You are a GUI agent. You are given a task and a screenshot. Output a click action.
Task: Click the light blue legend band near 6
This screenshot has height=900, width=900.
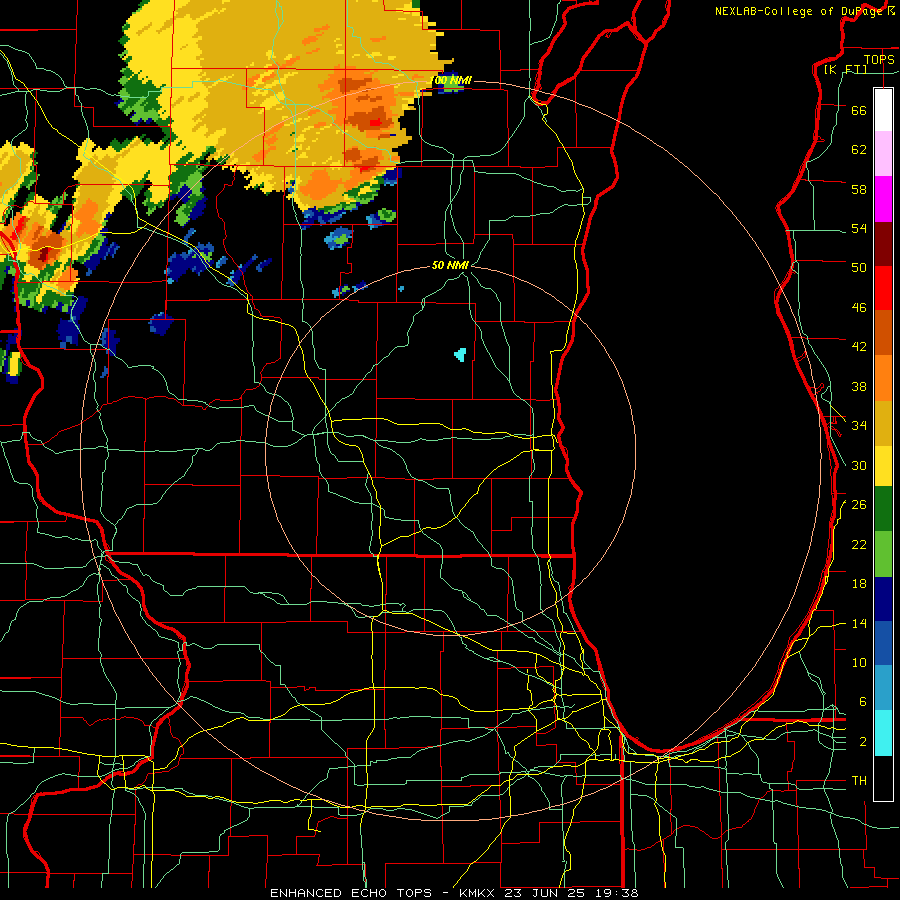pyautogui.click(x=883, y=688)
